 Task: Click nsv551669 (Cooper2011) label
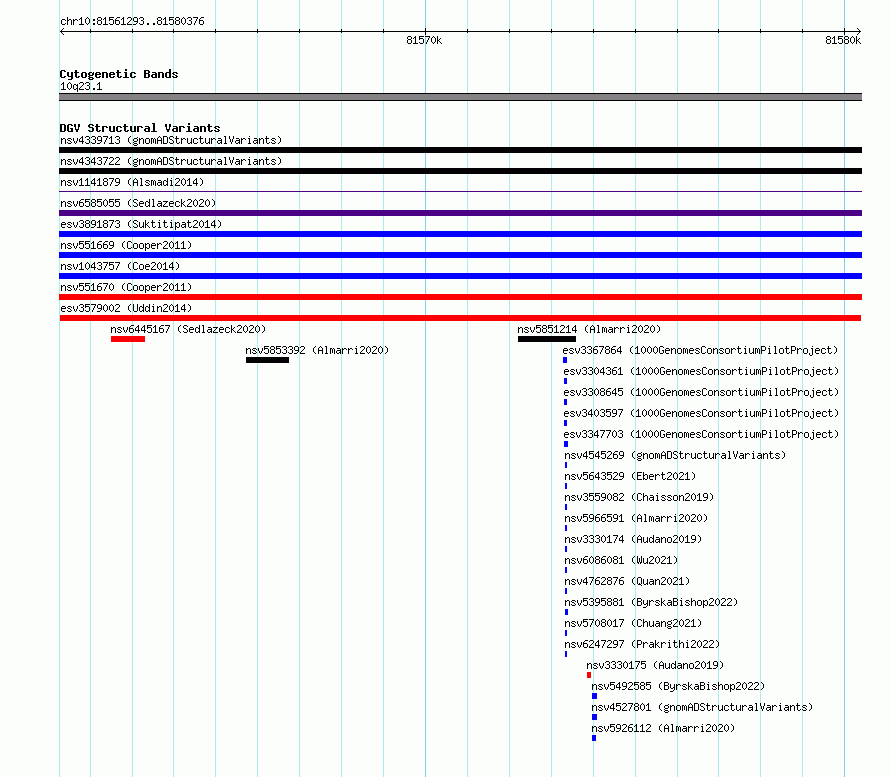[126, 245]
